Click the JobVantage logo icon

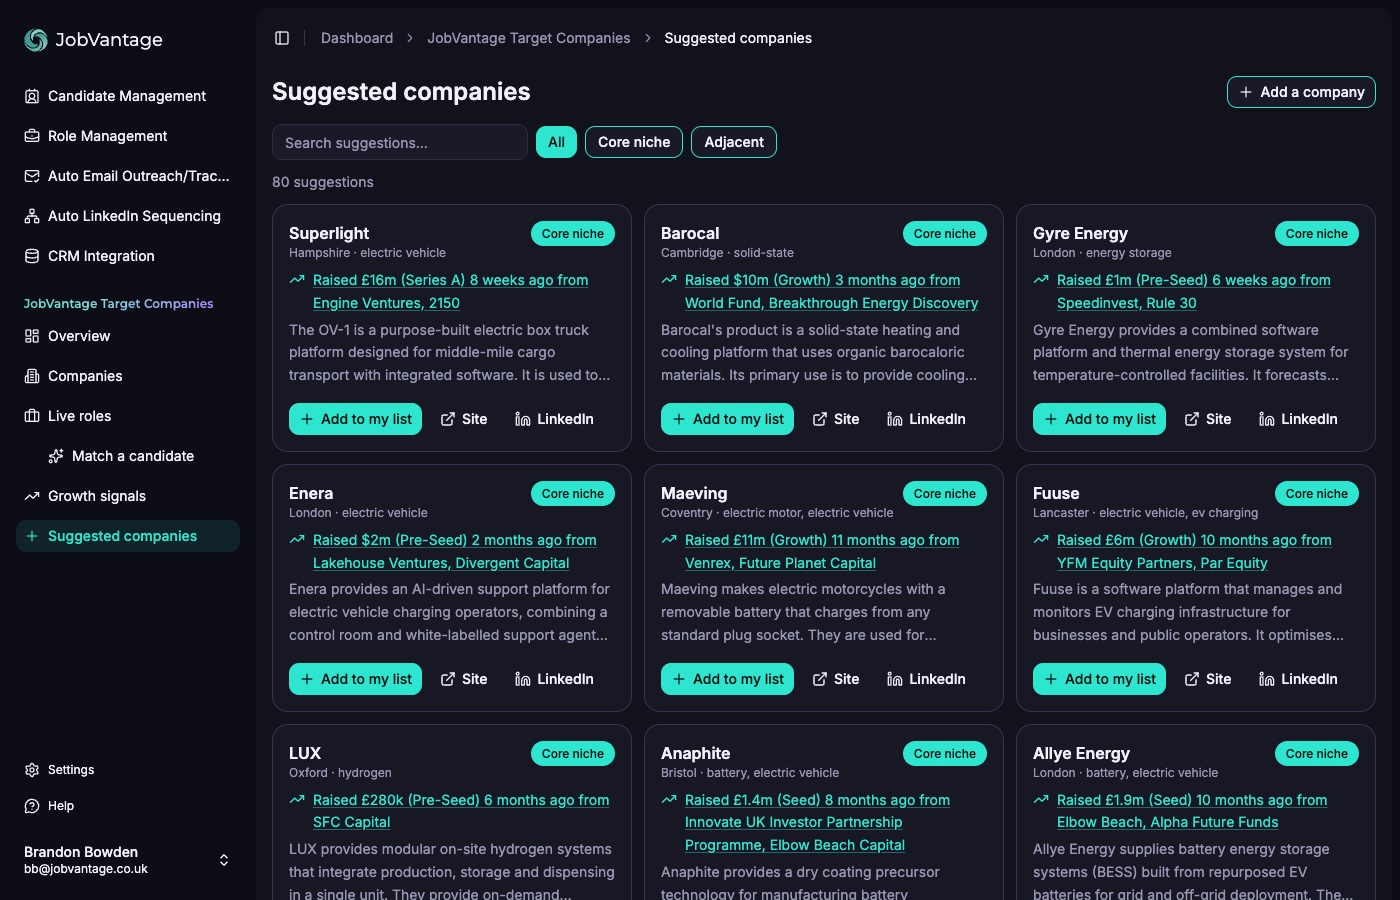click(36, 40)
